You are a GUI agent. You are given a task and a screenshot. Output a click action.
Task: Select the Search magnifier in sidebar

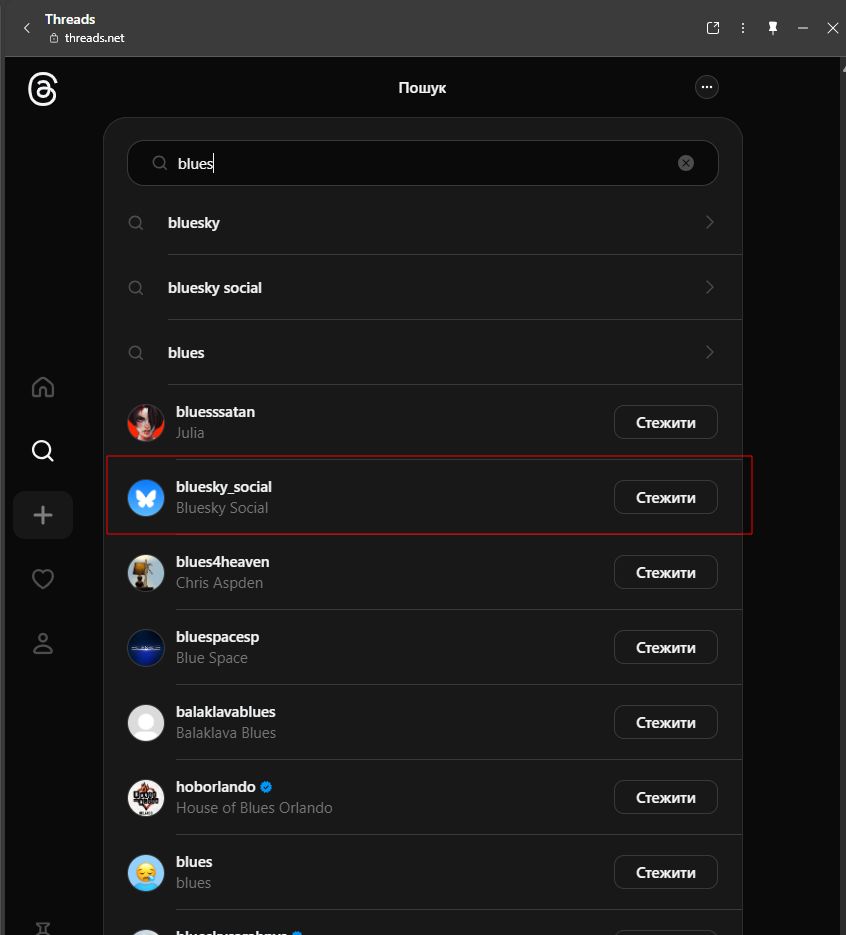pyautogui.click(x=43, y=451)
